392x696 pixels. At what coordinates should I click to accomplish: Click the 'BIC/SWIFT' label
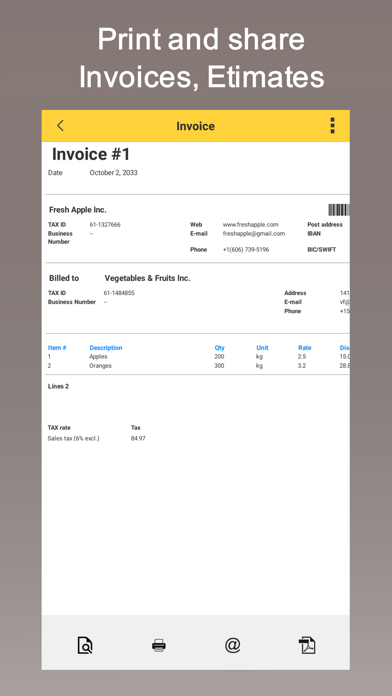[322, 249]
